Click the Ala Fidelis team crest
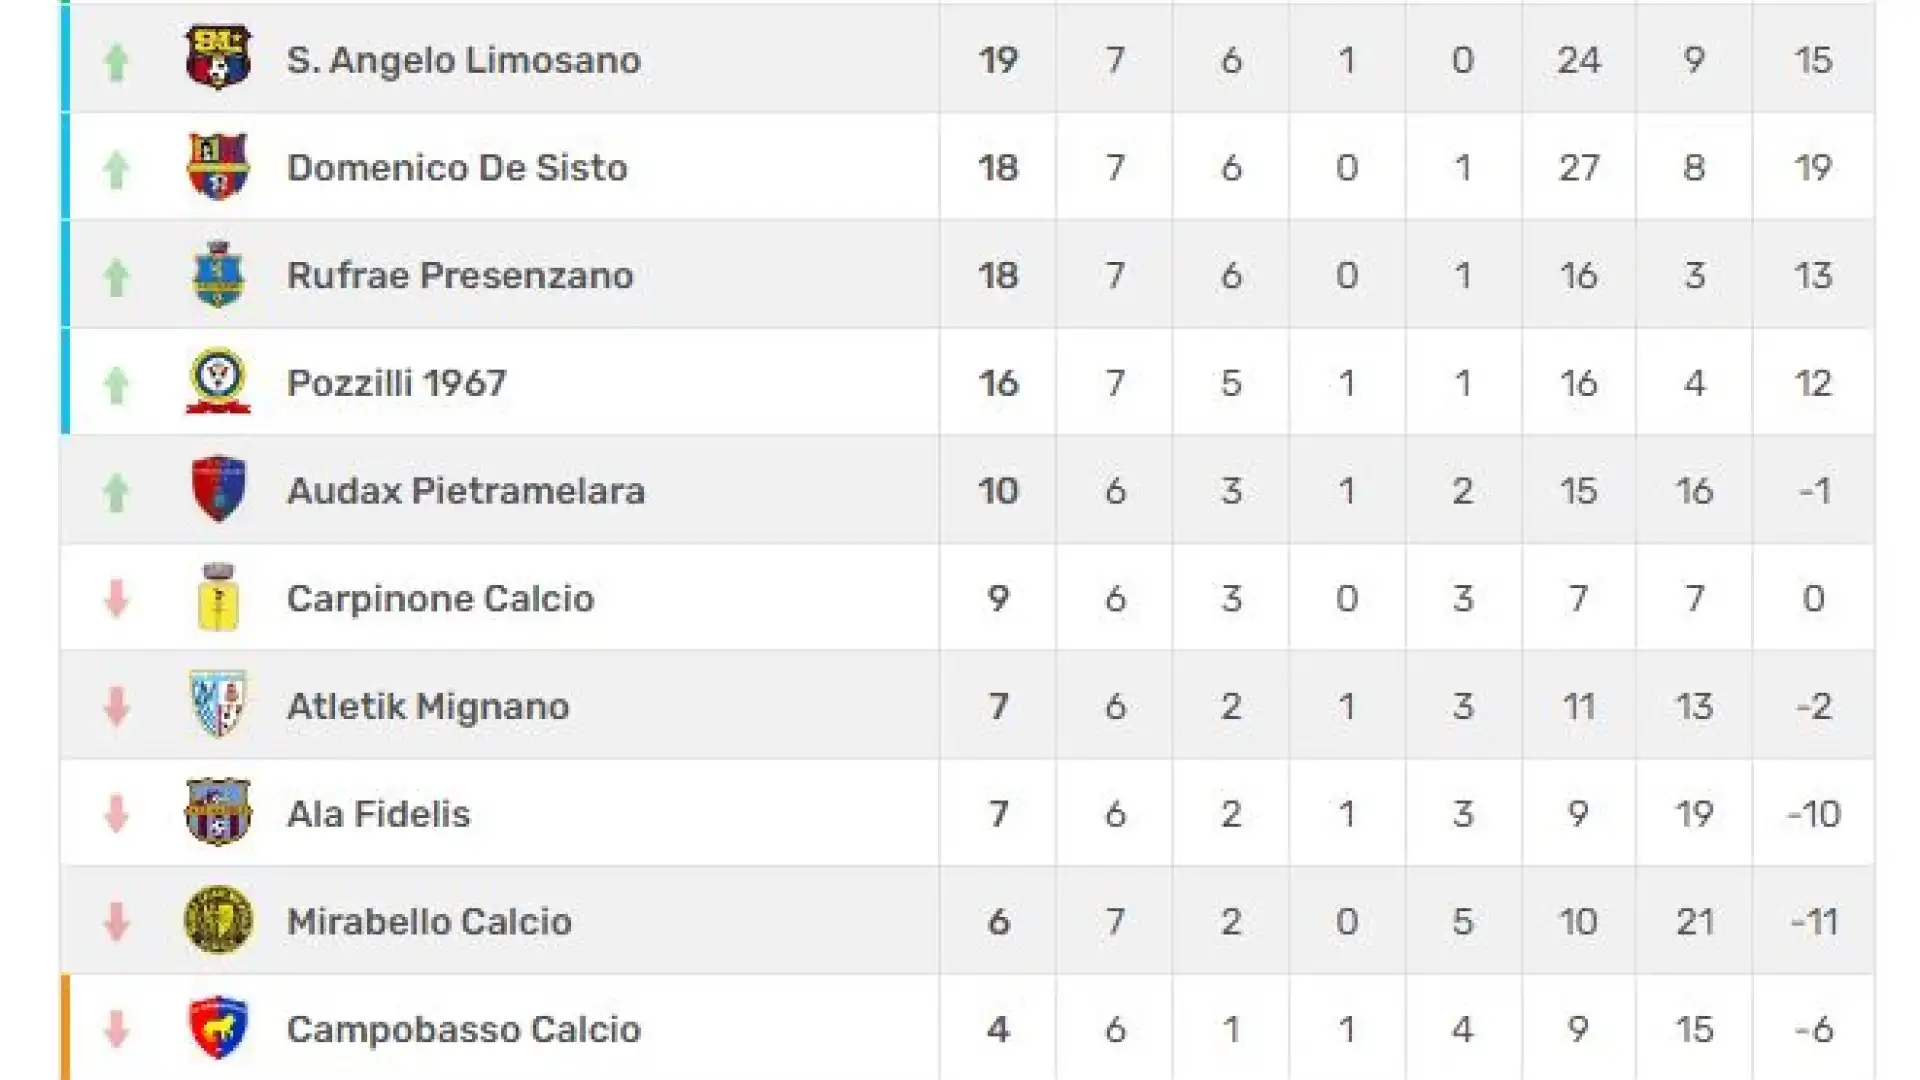The height and width of the screenshot is (1080, 1920). click(218, 812)
